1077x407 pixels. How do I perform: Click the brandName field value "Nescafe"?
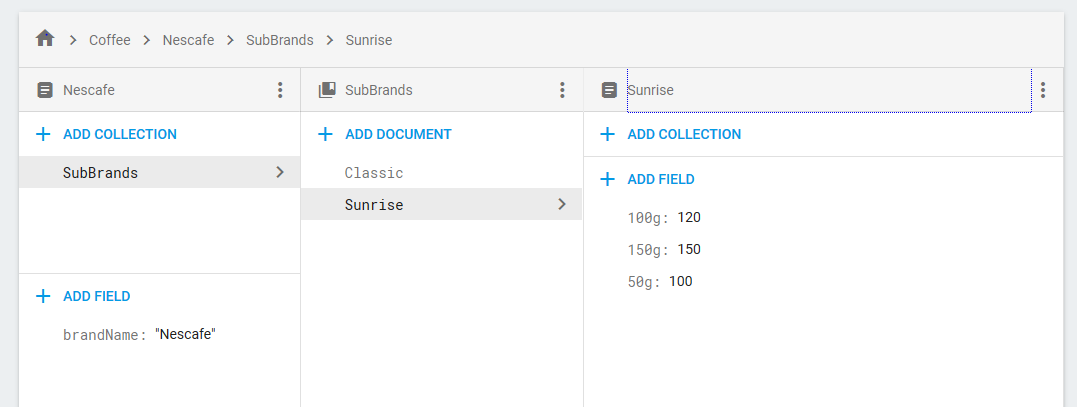[186, 335]
